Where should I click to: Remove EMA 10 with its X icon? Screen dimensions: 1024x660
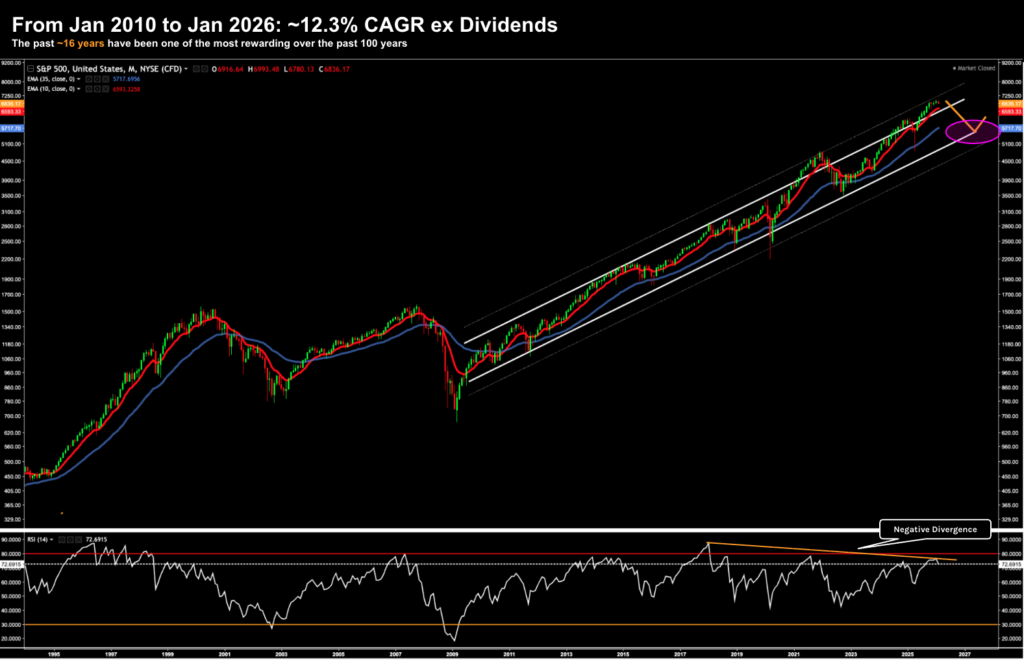105,88
